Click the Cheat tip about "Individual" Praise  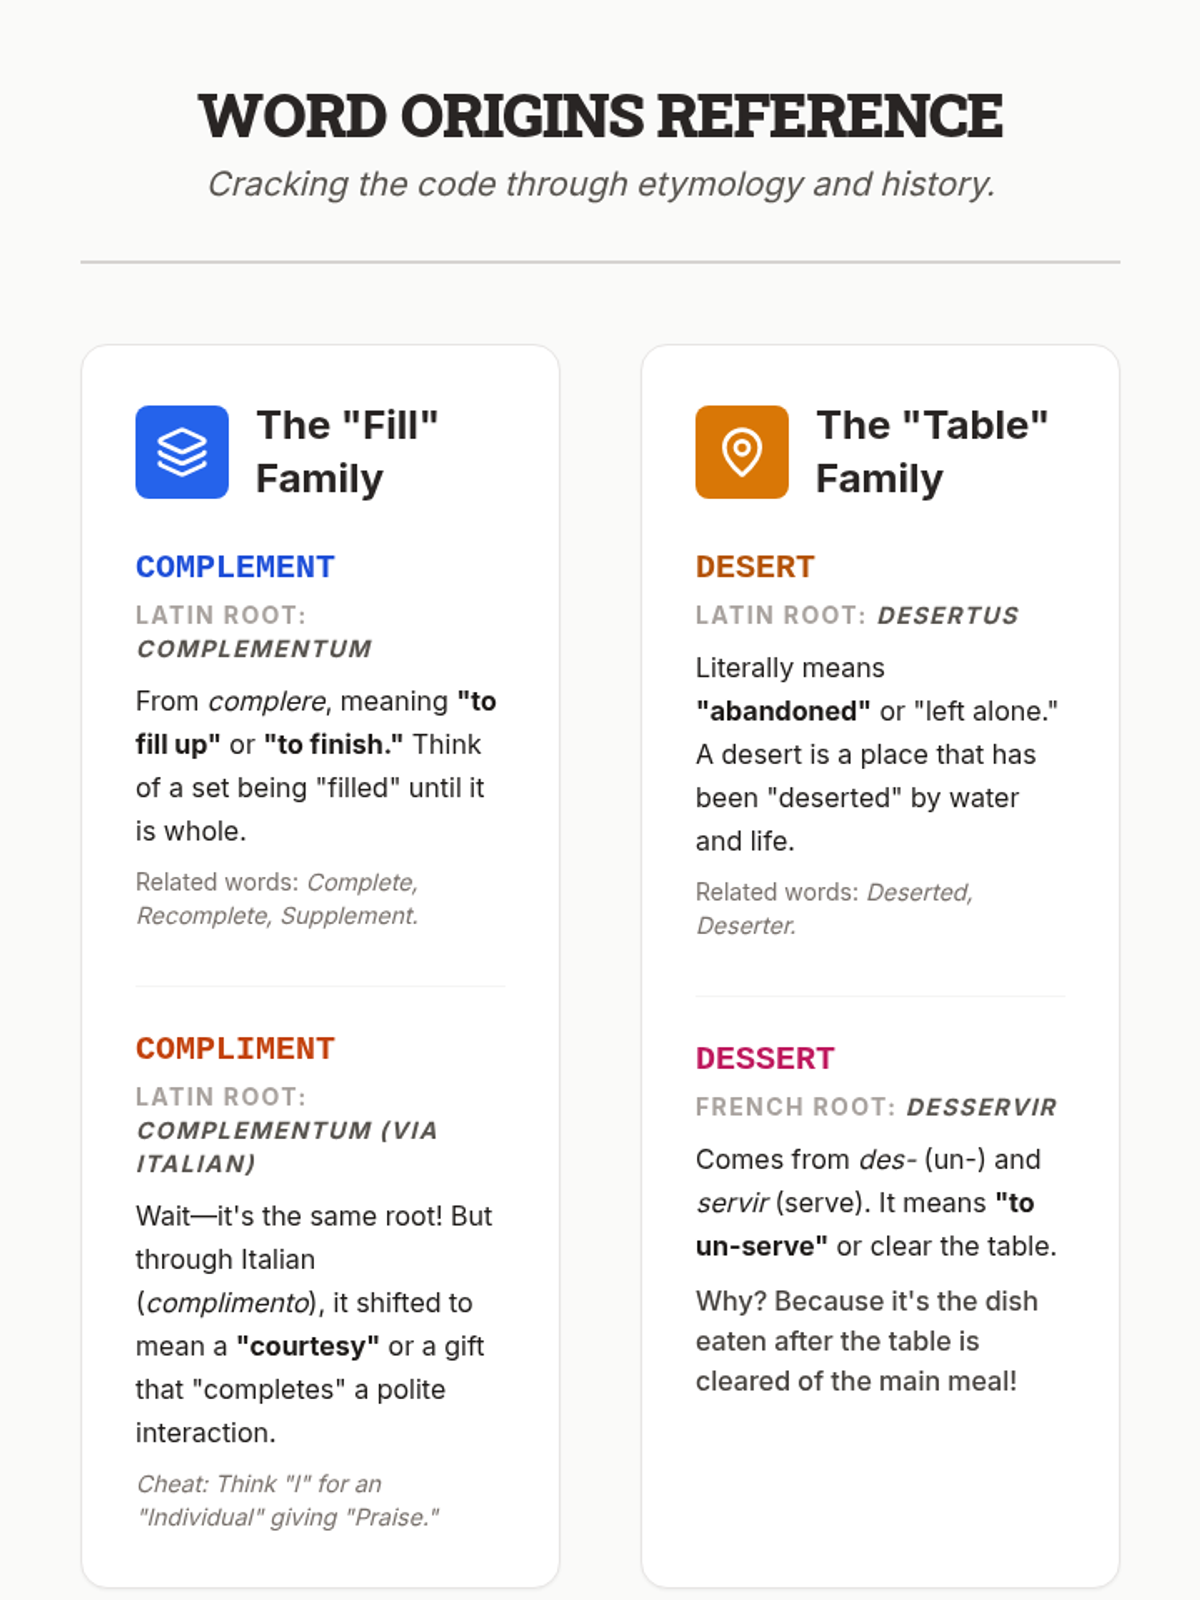click(287, 1501)
